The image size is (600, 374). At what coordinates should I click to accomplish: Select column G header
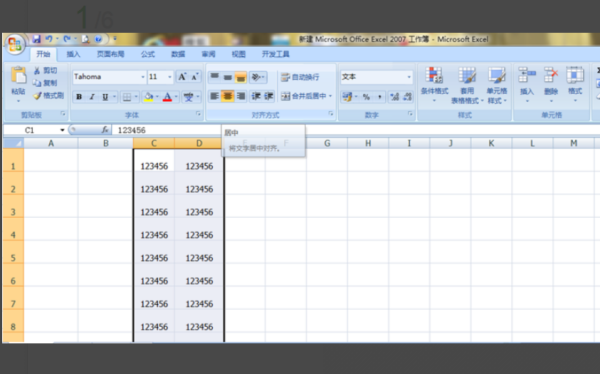(x=327, y=144)
